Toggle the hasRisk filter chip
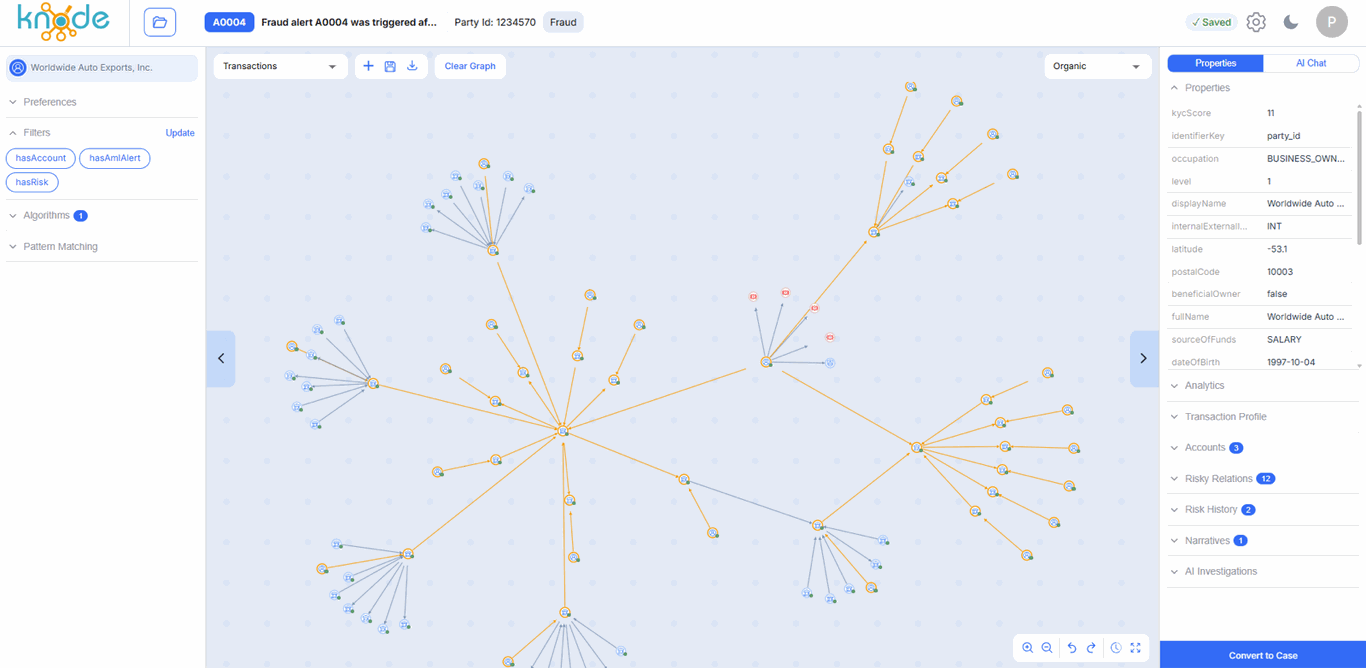1366x668 pixels. pyautogui.click(x=32, y=182)
